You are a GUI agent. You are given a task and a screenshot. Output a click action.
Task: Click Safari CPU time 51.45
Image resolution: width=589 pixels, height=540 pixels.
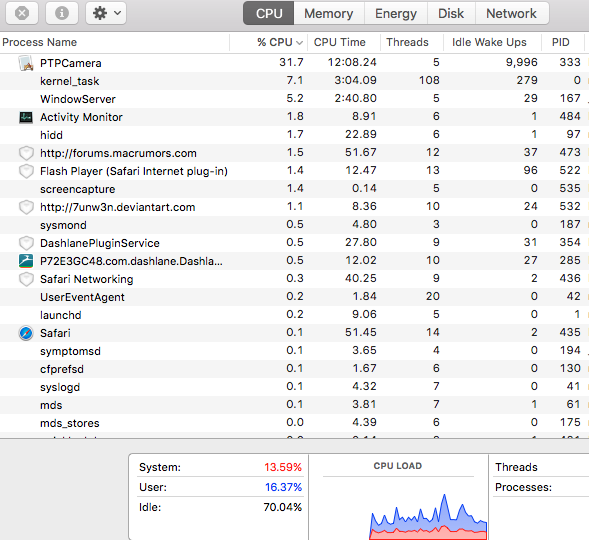(361, 332)
